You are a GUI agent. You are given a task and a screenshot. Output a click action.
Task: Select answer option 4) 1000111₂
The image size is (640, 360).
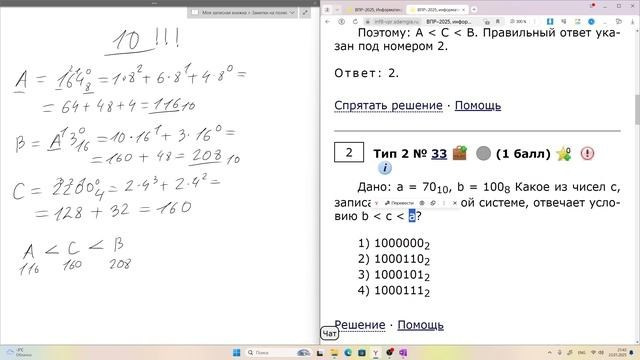tap(394, 291)
